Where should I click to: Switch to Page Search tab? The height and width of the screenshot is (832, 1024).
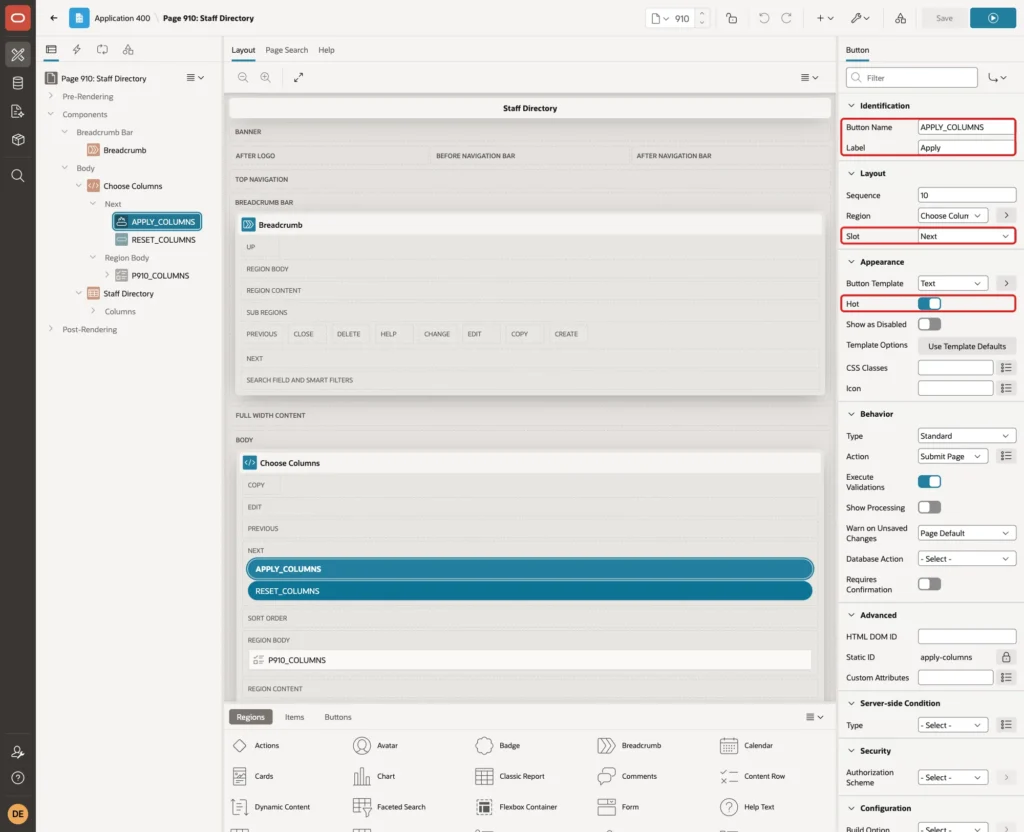[x=286, y=50]
